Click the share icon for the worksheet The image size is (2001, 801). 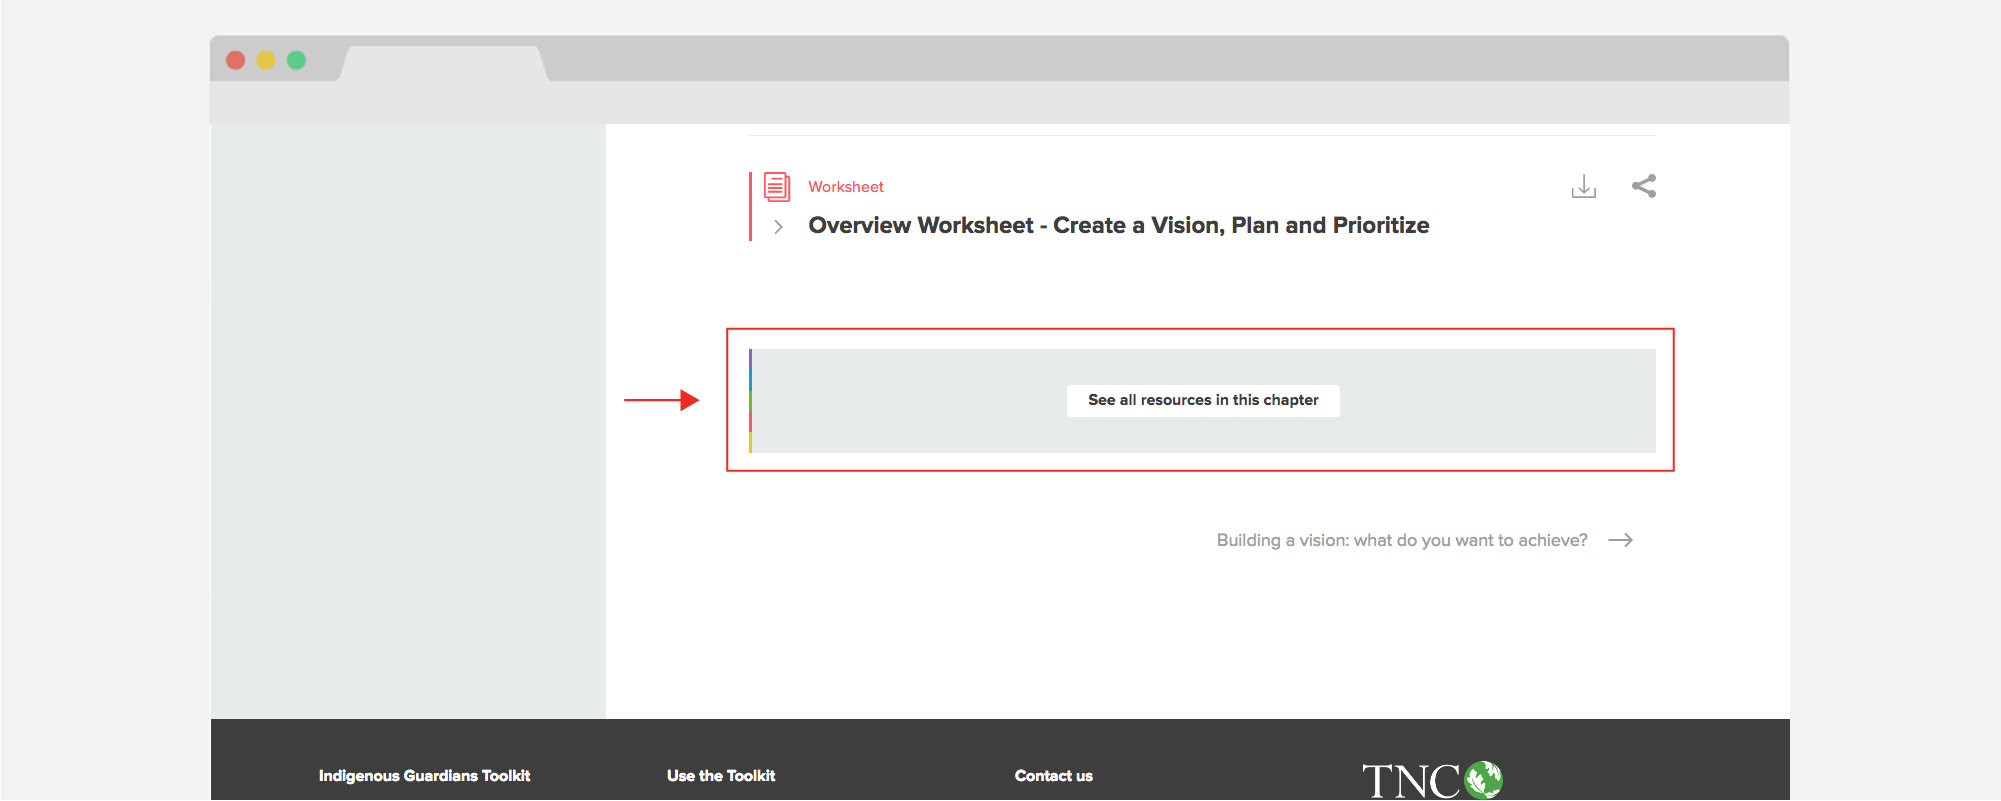point(1644,186)
